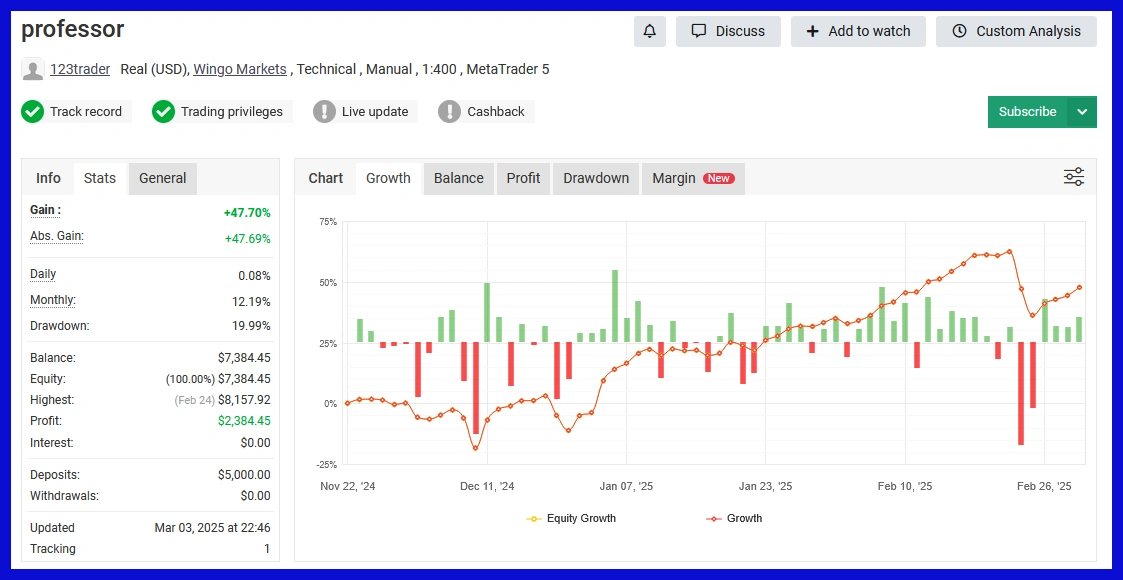Switch to the Stats tab
1123x580 pixels.
point(100,178)
